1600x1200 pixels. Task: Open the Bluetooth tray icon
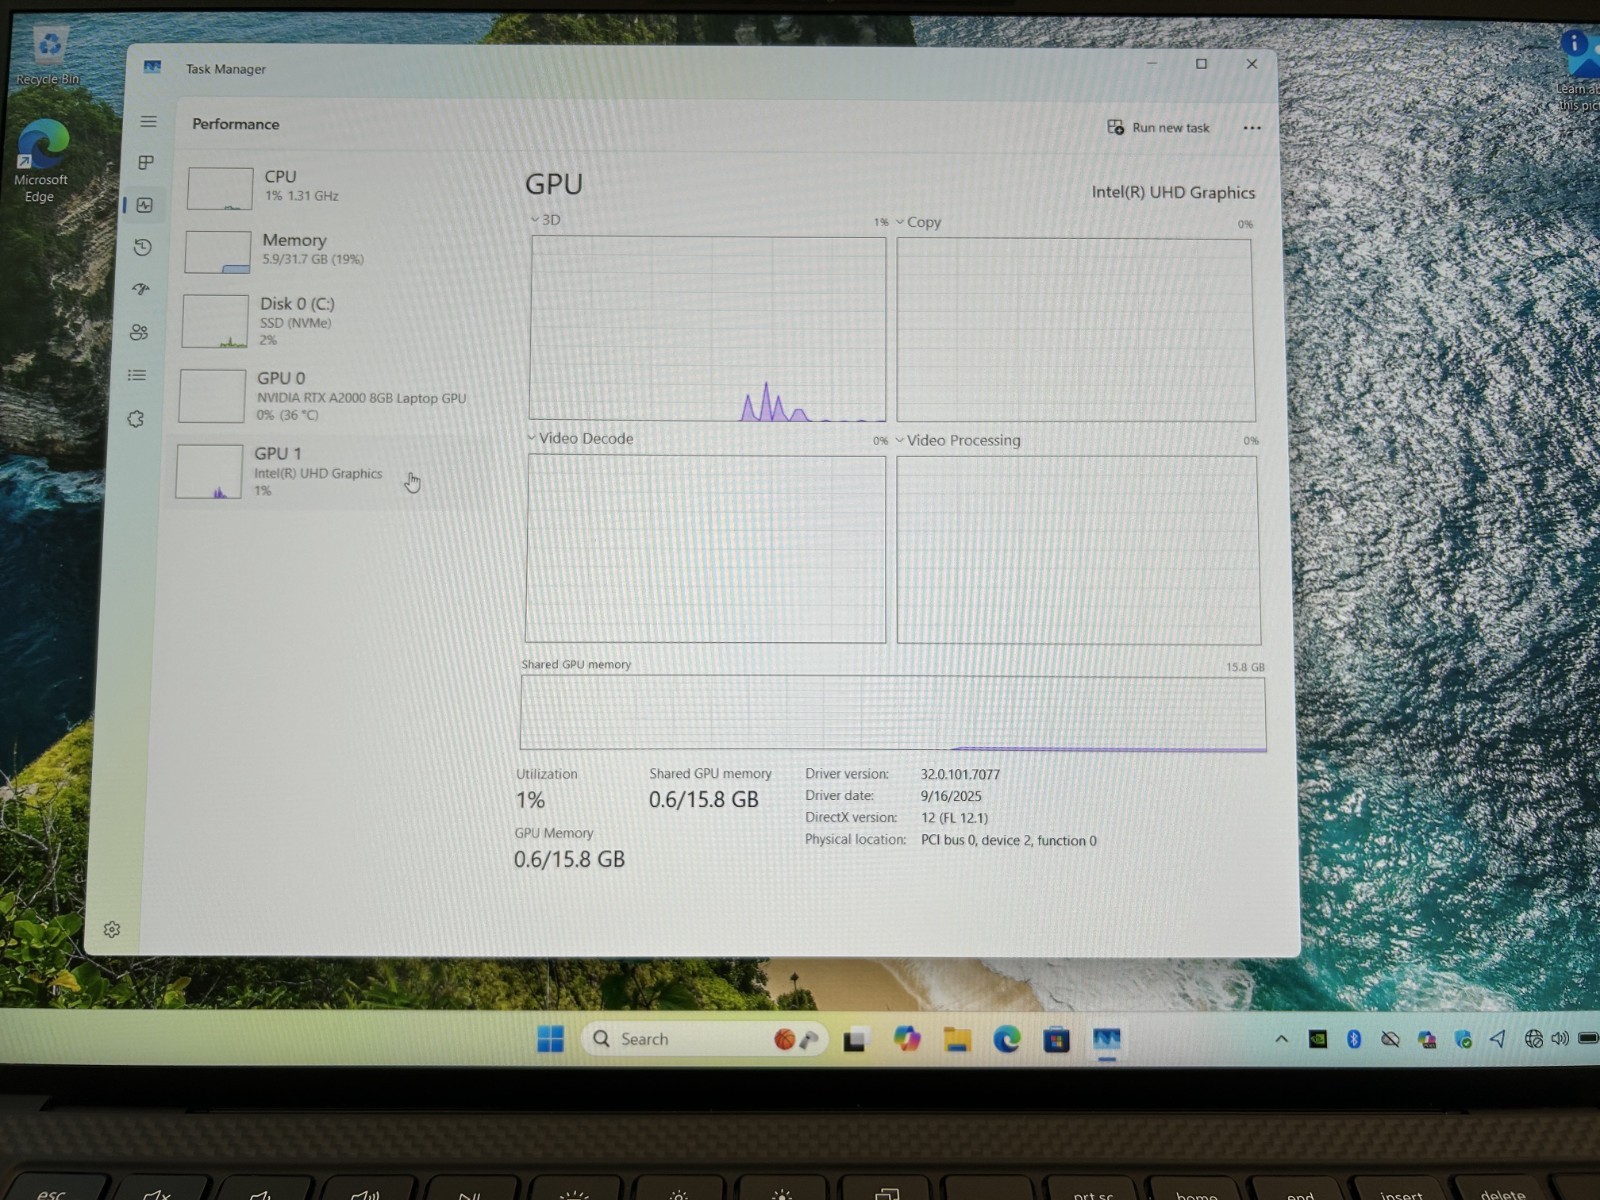pyautogui.click(x=1354, y=1039)
